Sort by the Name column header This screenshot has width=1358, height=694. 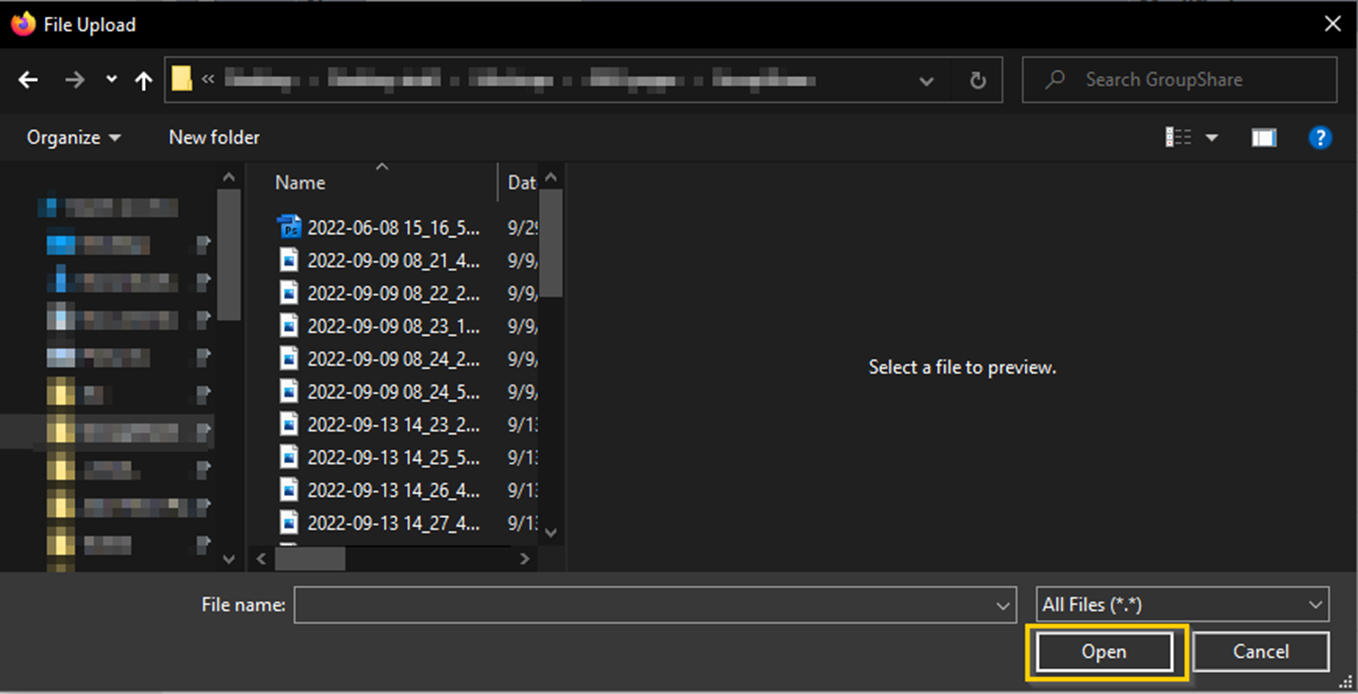click(300, 183)
